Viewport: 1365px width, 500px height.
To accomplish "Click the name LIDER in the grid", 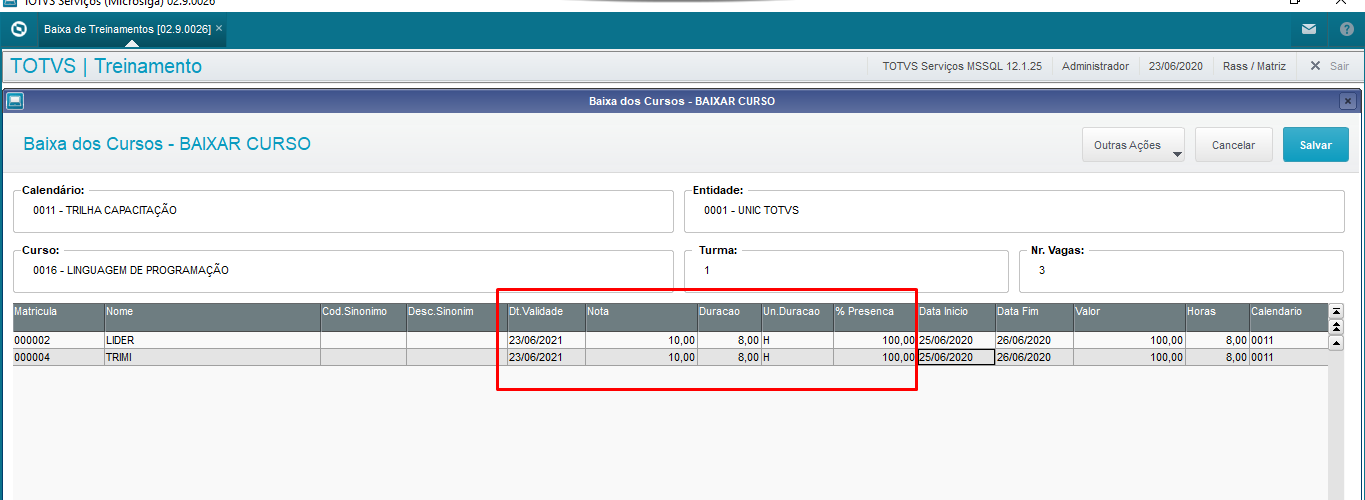I will (x=212, y=340).
